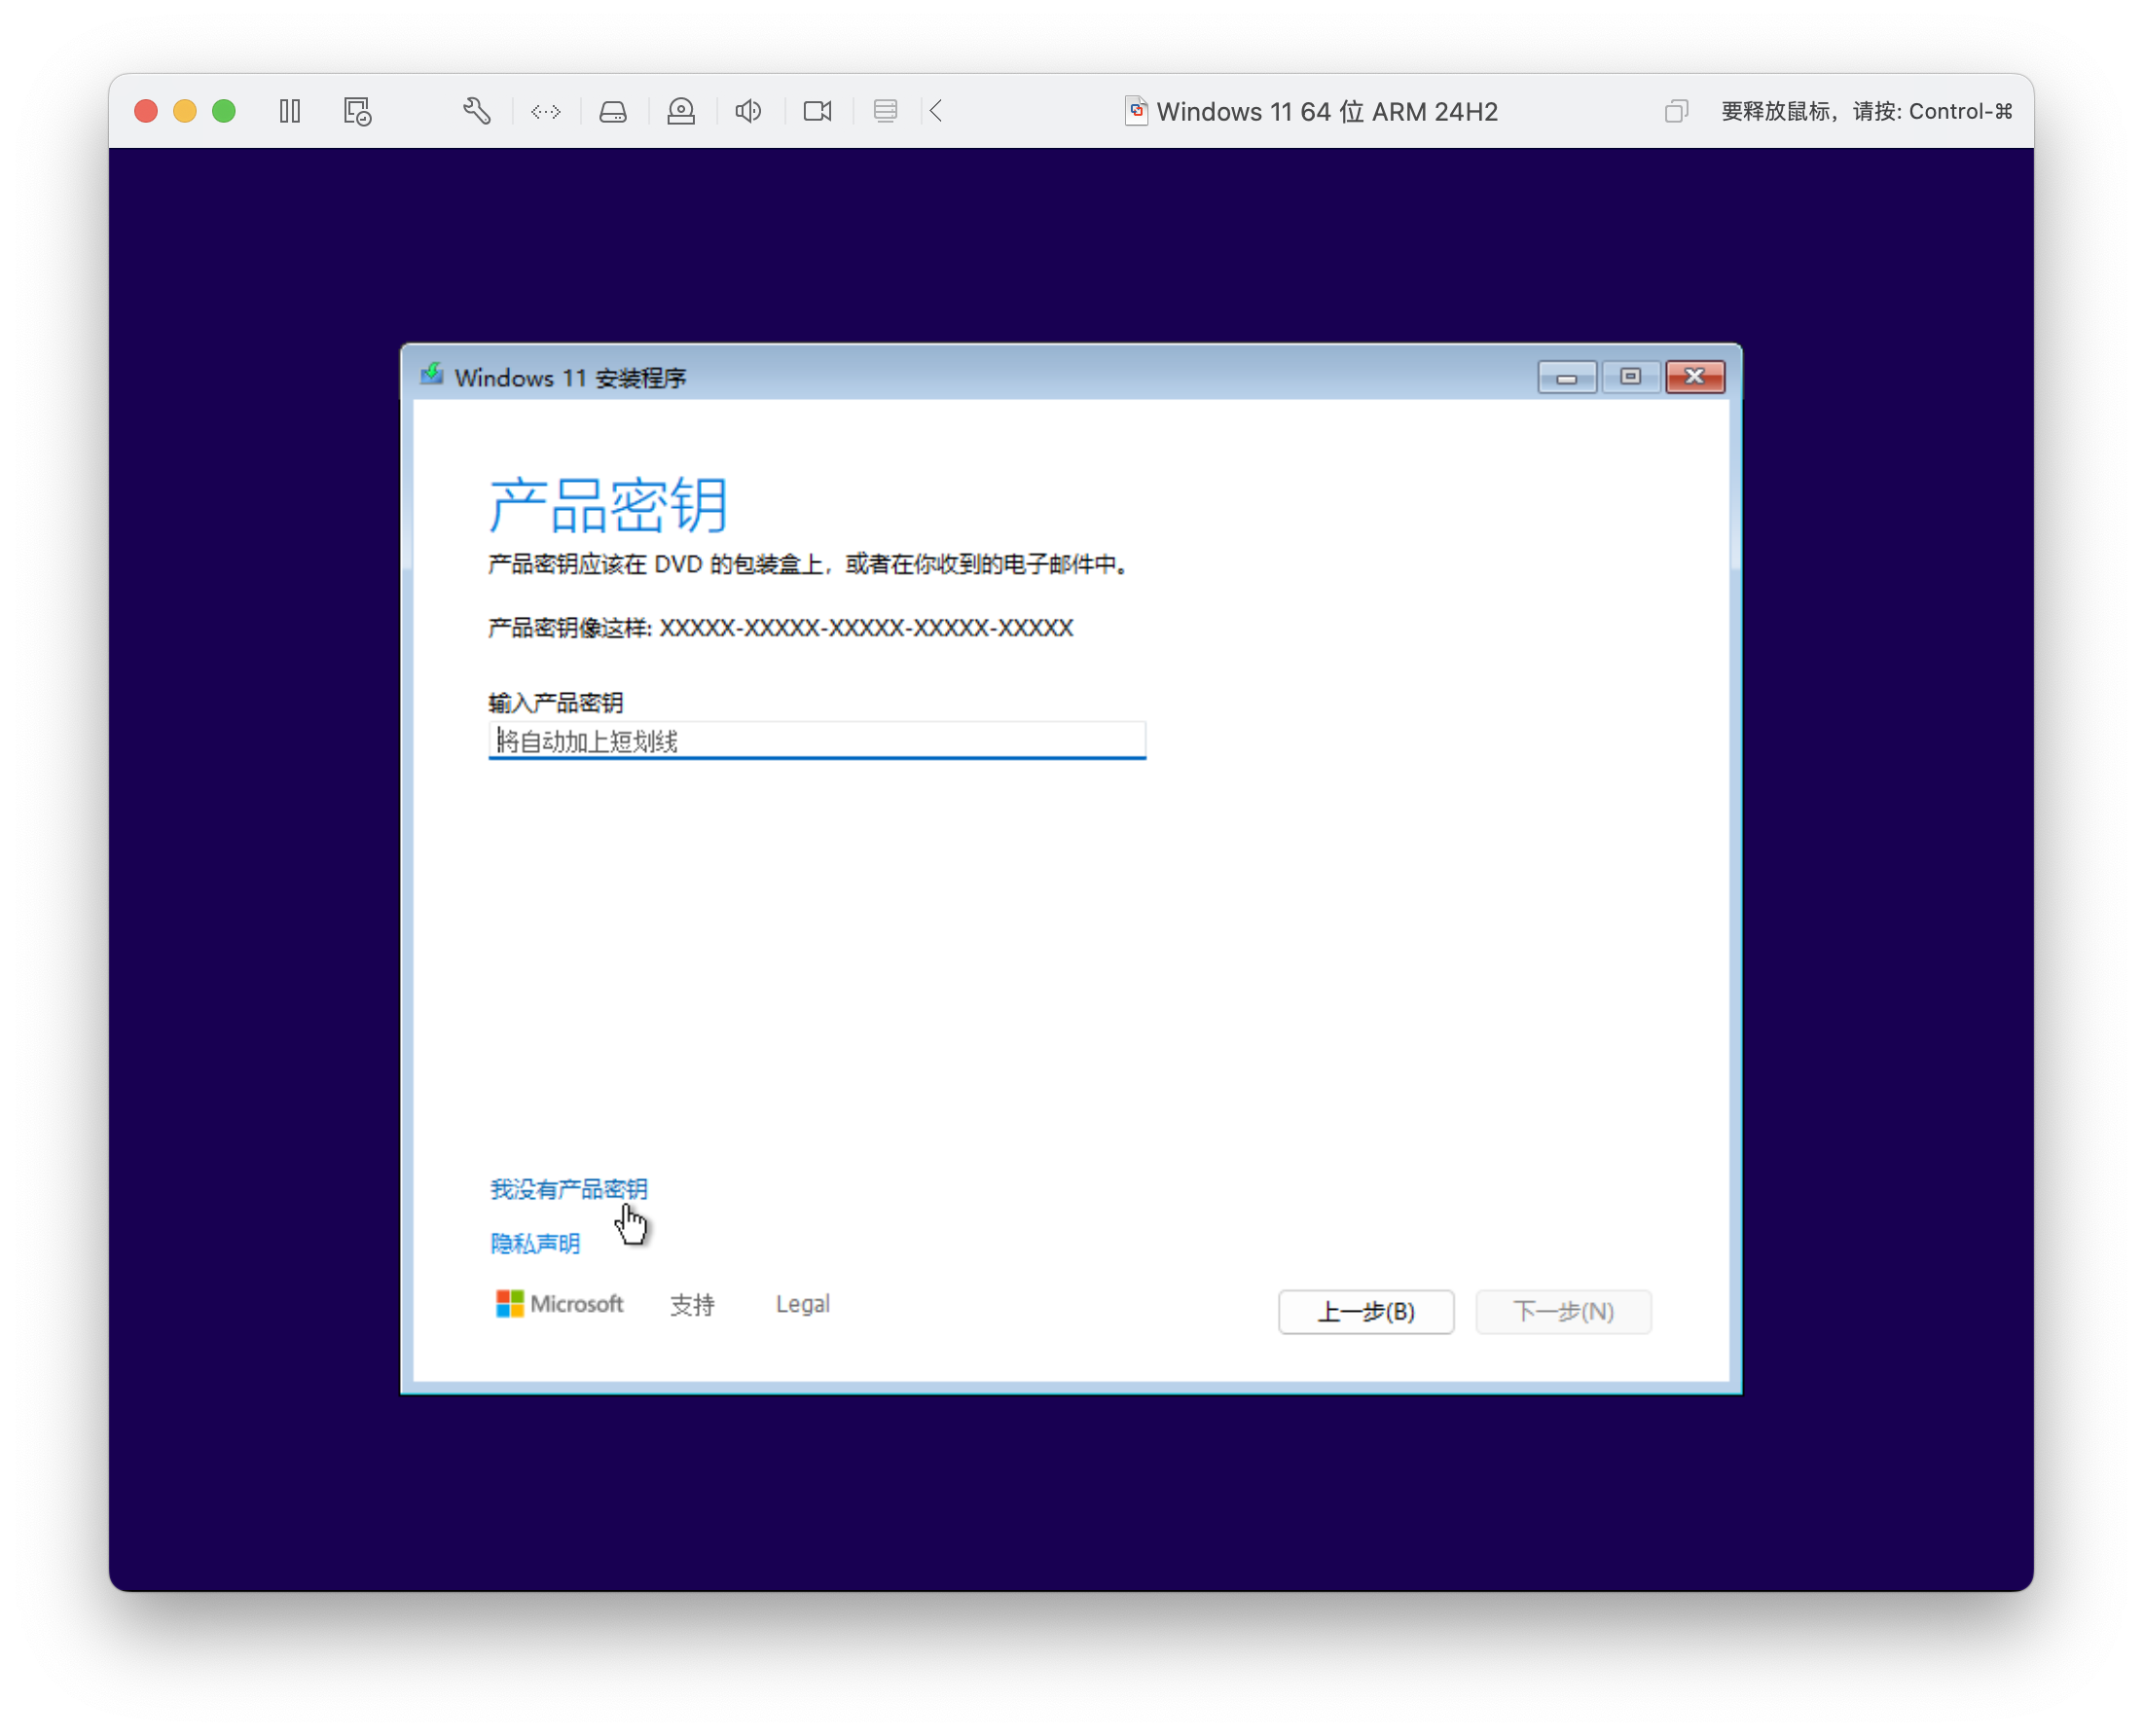The height and width of the screenshot is (1736, 2143).
Task: Click the 支持 support link
Action: (x=692, y=1304)
